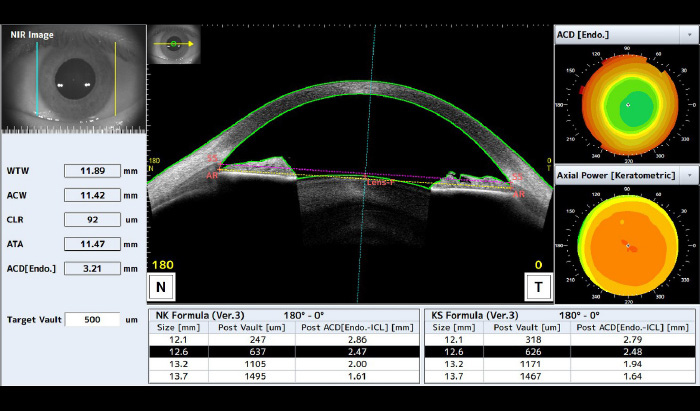The image size is (700, 411).
Task: Select NK Formula size 13.2 row
Action: coord(284,364)
